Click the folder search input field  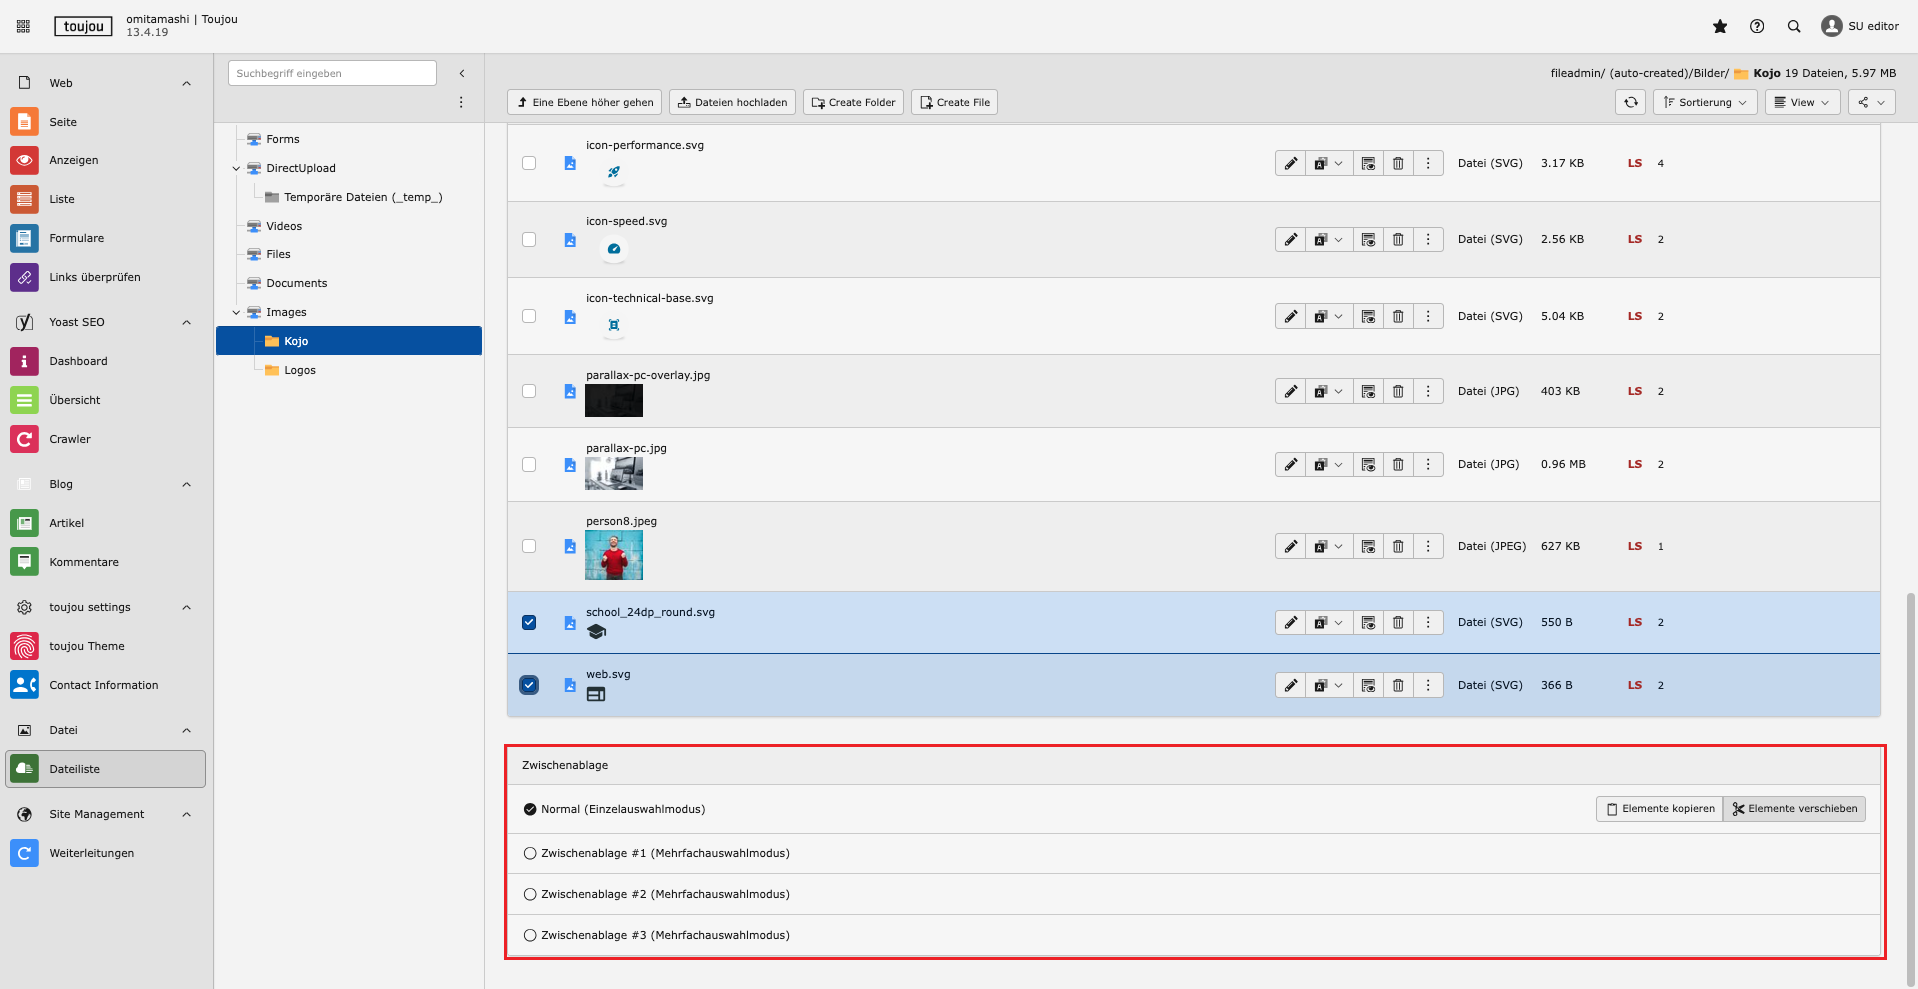click(332, 73)
